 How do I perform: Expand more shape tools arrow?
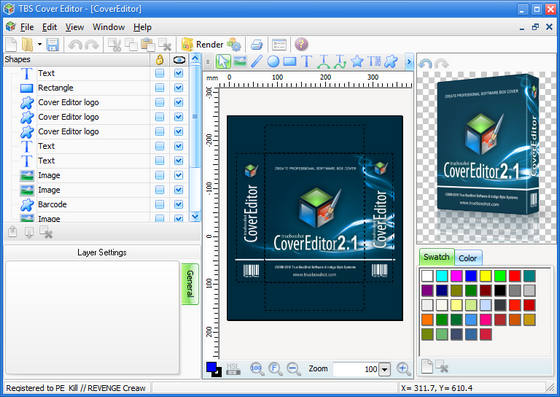click(x=409, y=62)
